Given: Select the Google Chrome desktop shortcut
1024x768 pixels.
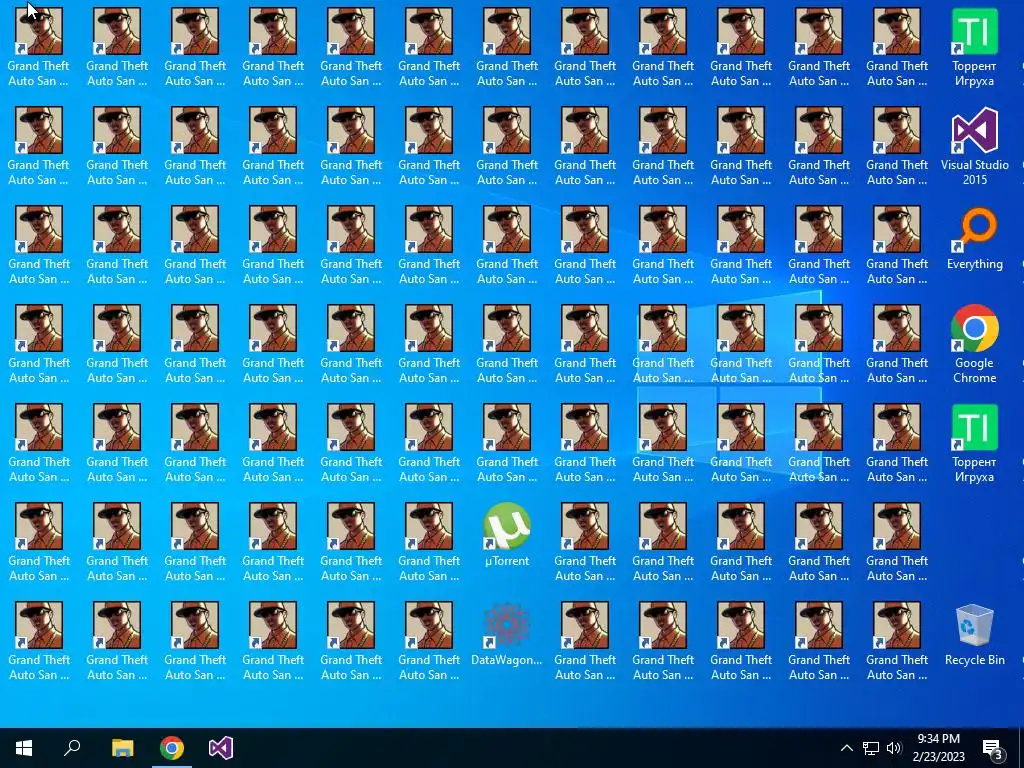Looking at the screenshot, I should (x=974, y=344).
